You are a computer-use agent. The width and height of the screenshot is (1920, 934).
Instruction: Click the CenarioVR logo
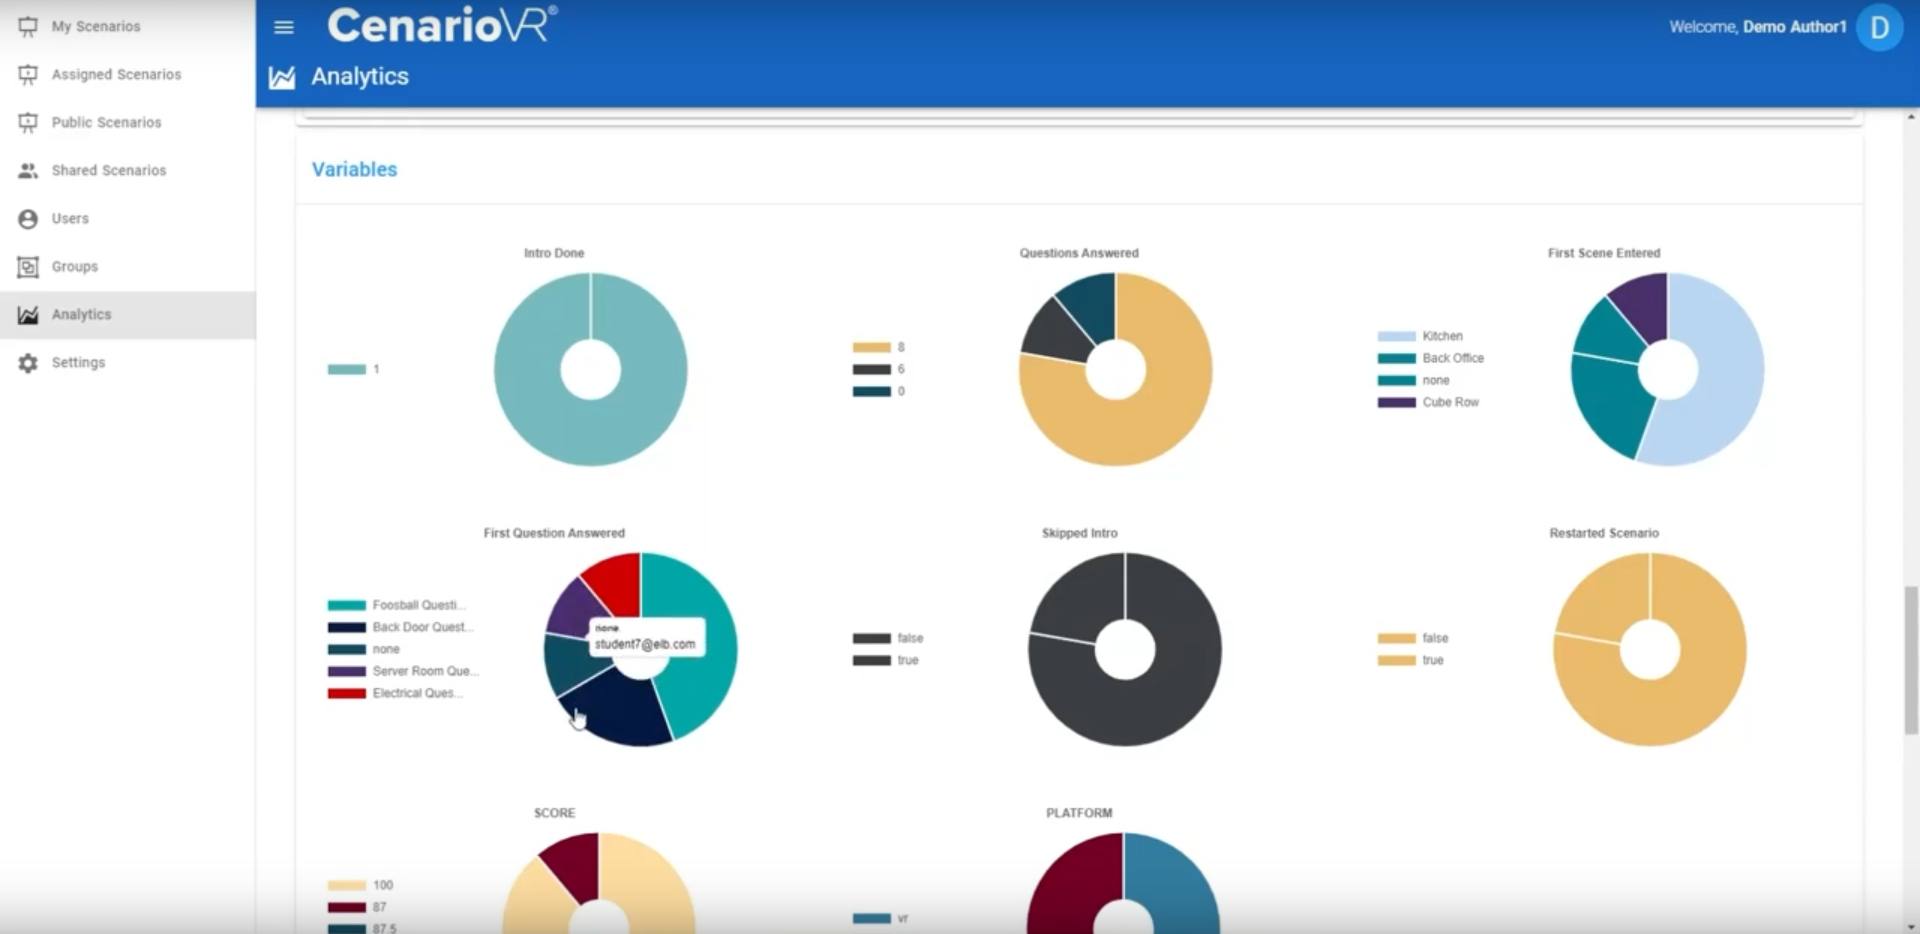pyautogui.click(x=441, y=26)
